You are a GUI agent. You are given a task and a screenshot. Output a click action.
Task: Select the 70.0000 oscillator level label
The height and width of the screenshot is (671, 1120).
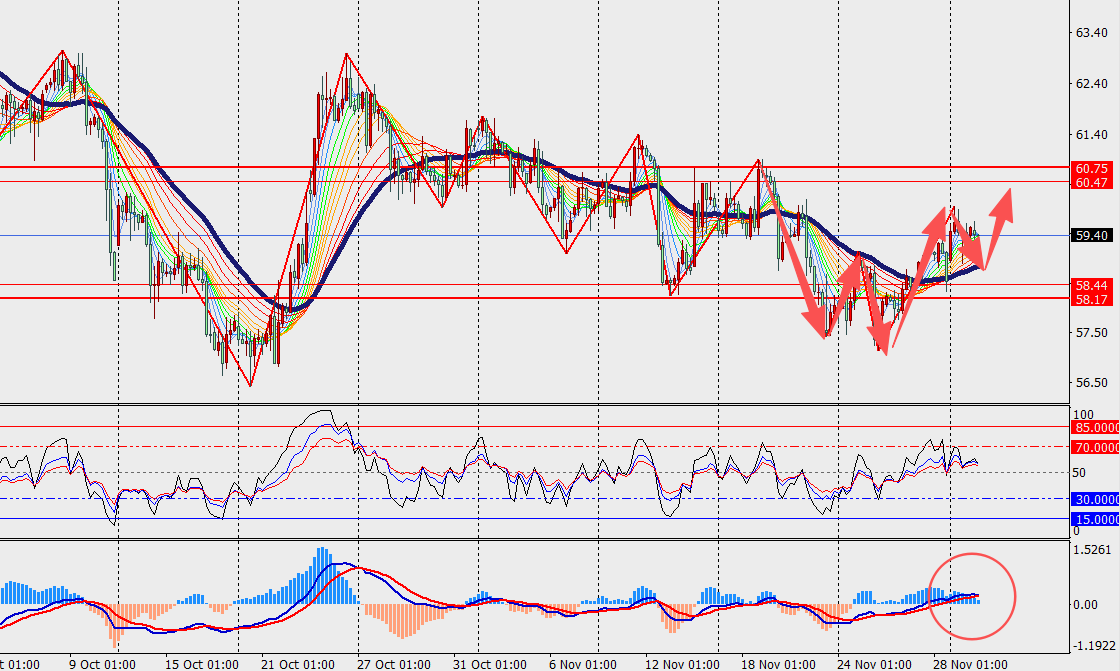coord(1093,447)
